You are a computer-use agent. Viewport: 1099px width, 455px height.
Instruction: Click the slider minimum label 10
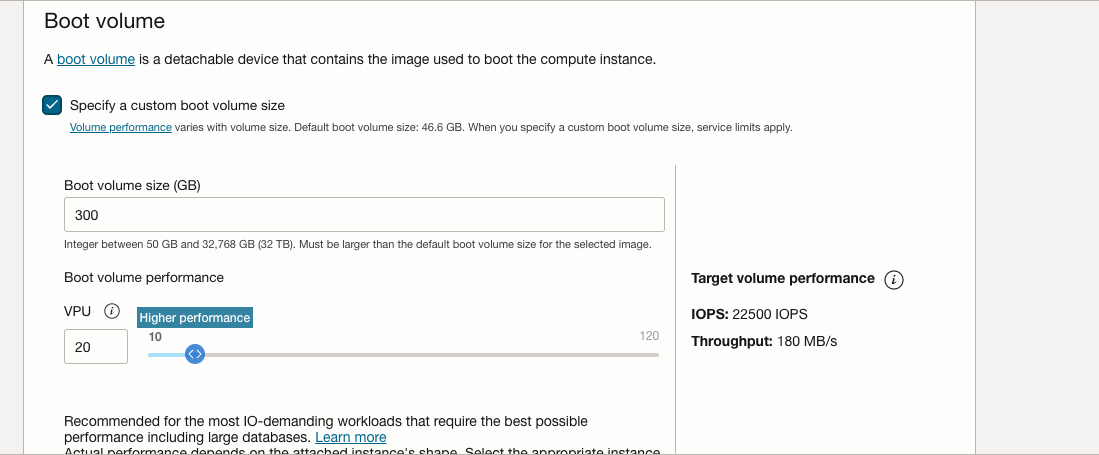[155, 337]
